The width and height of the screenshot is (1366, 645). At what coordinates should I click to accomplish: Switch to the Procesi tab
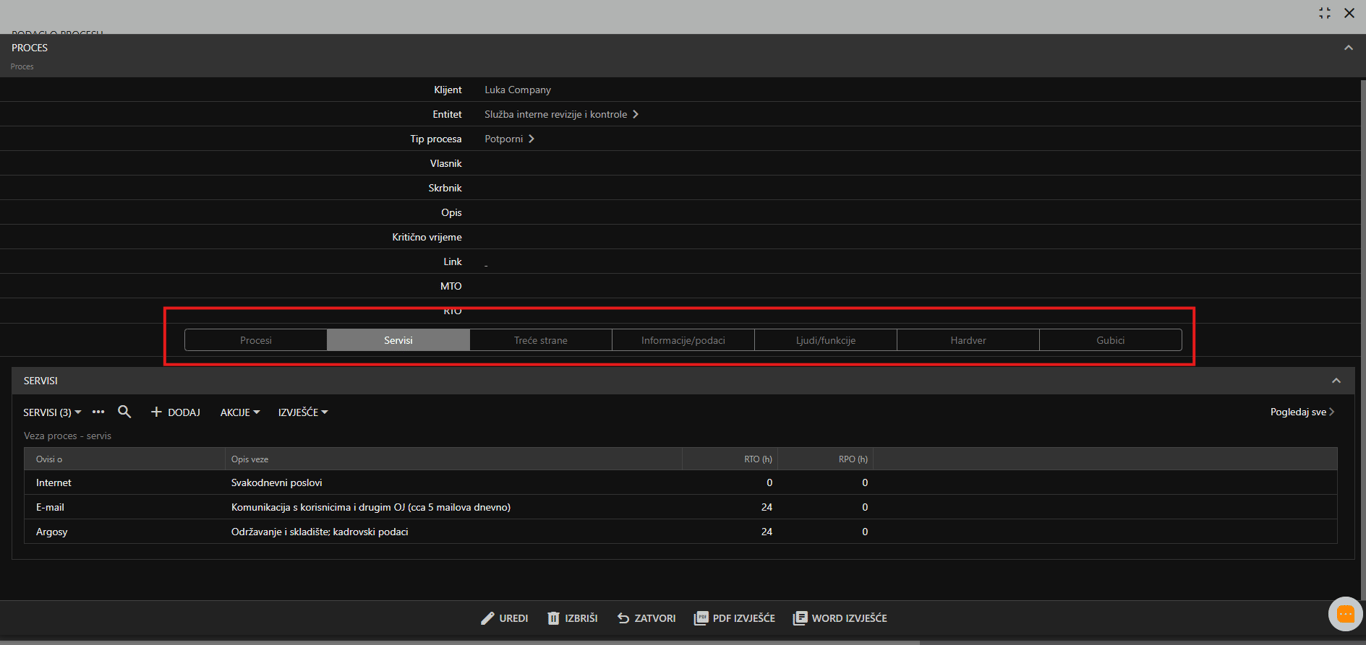click(x=256, y=340)
